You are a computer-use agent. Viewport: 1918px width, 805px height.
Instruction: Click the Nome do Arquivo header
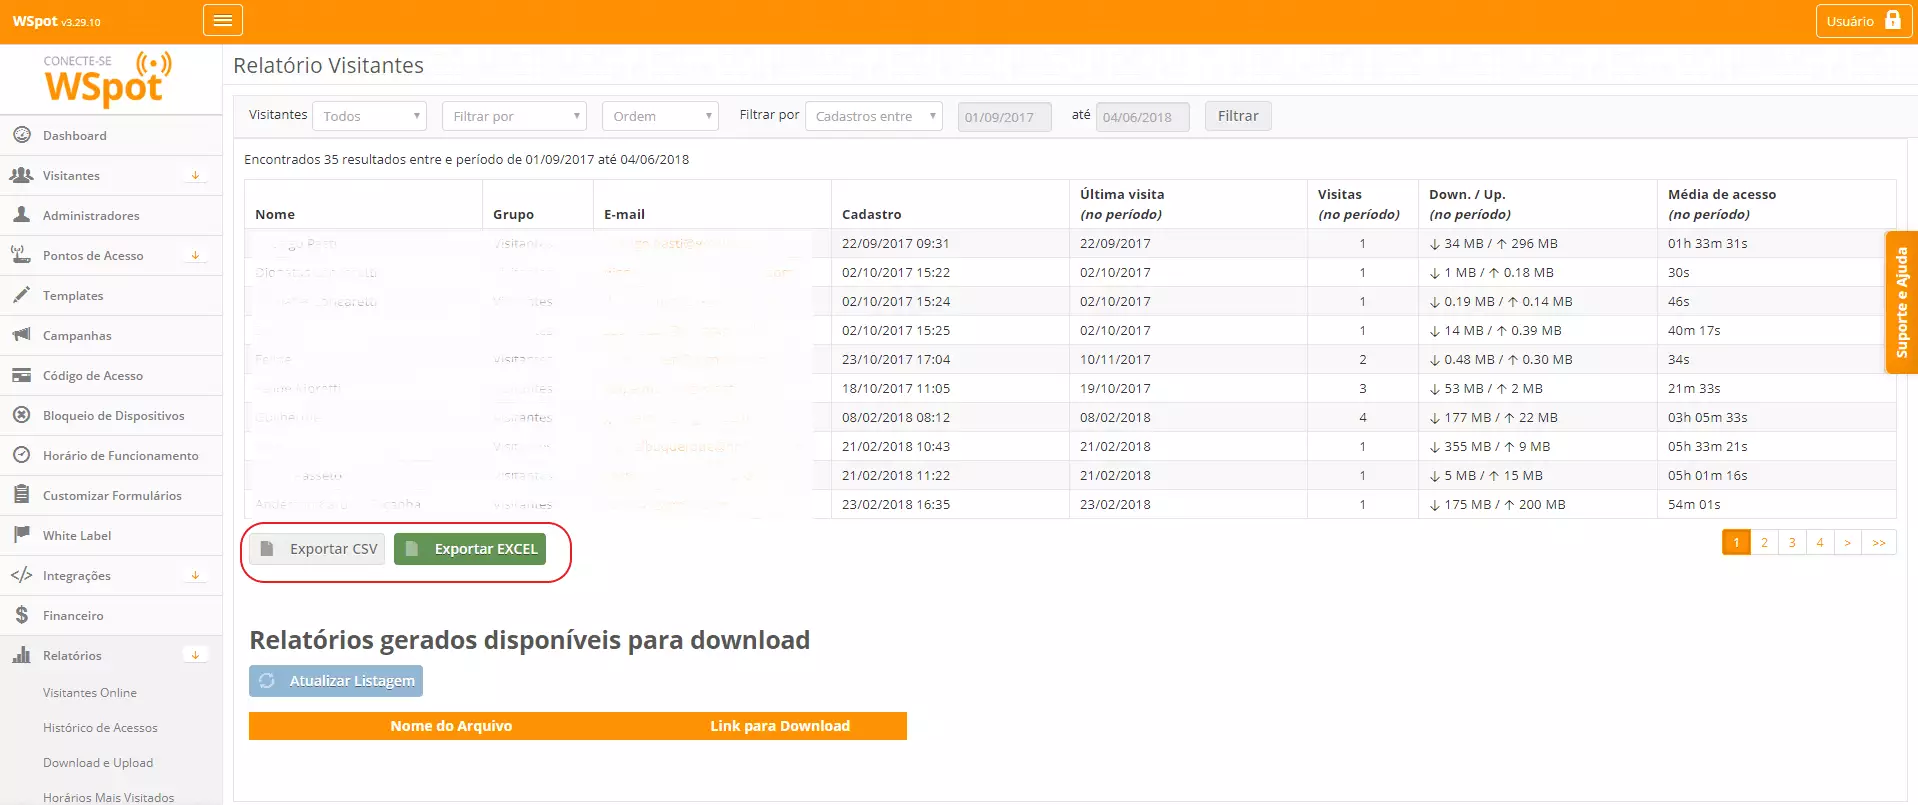click(x=451, y=726)
